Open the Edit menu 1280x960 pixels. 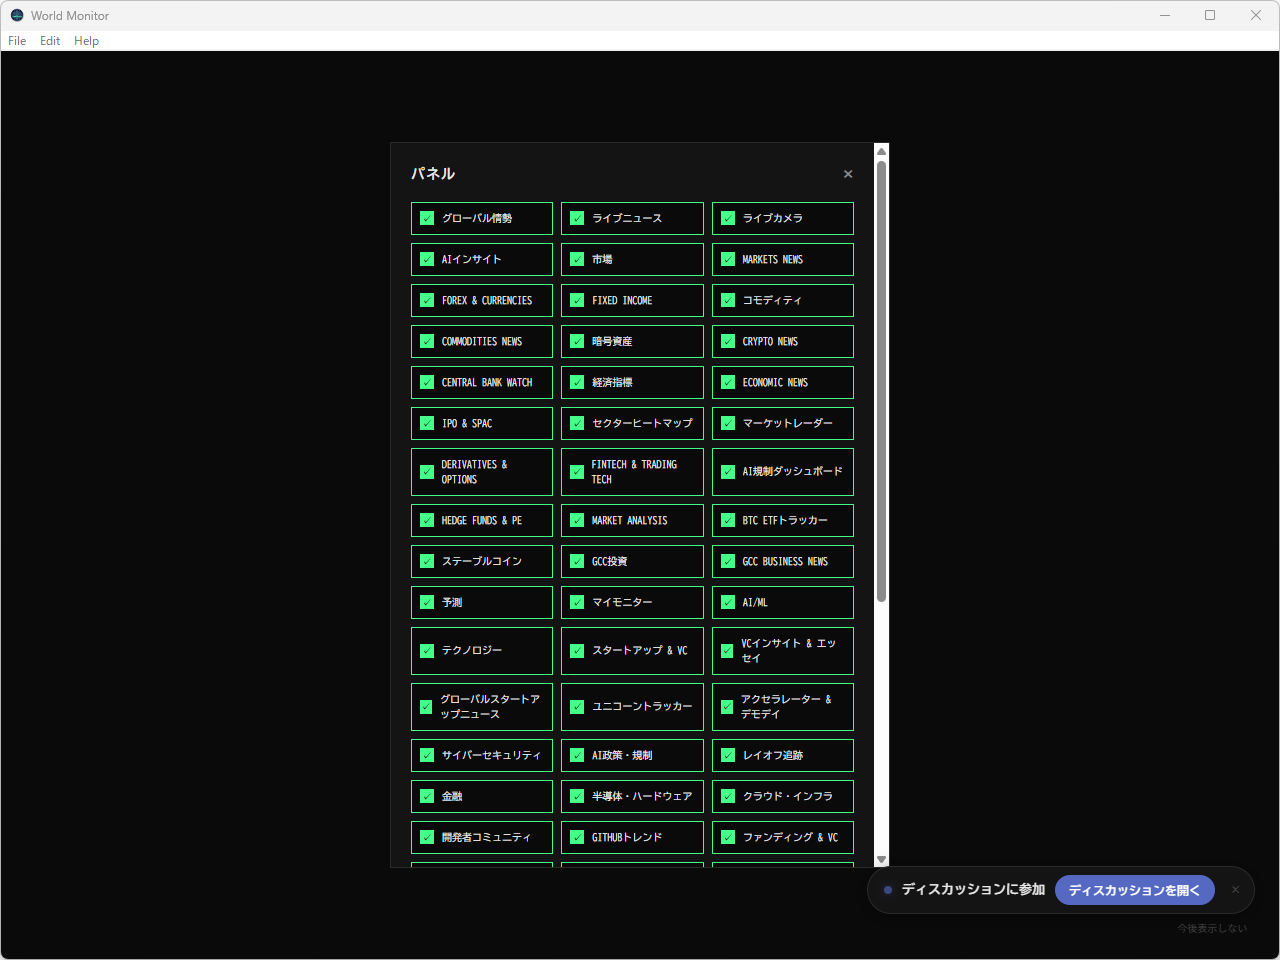[x=50, y=41]
